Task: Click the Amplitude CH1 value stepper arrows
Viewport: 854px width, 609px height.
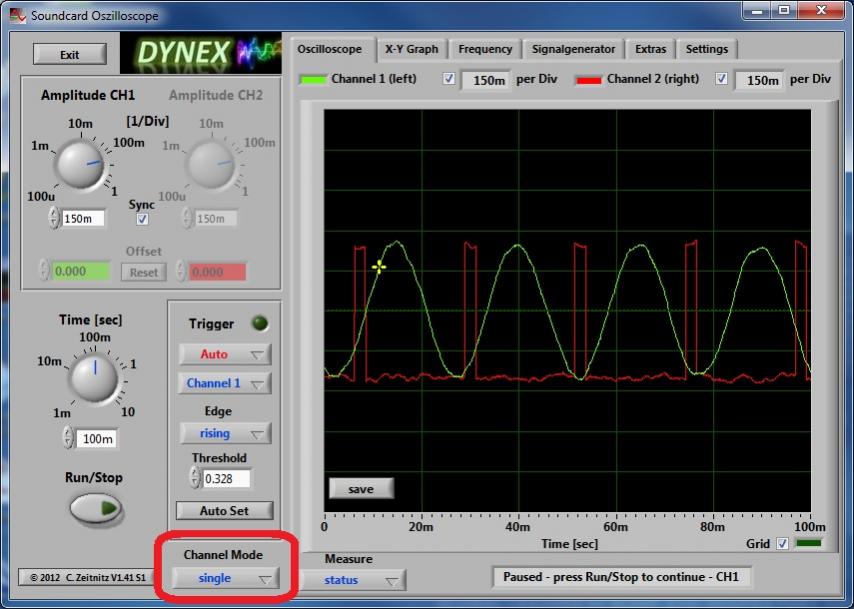Action: (x=53, y=218)
